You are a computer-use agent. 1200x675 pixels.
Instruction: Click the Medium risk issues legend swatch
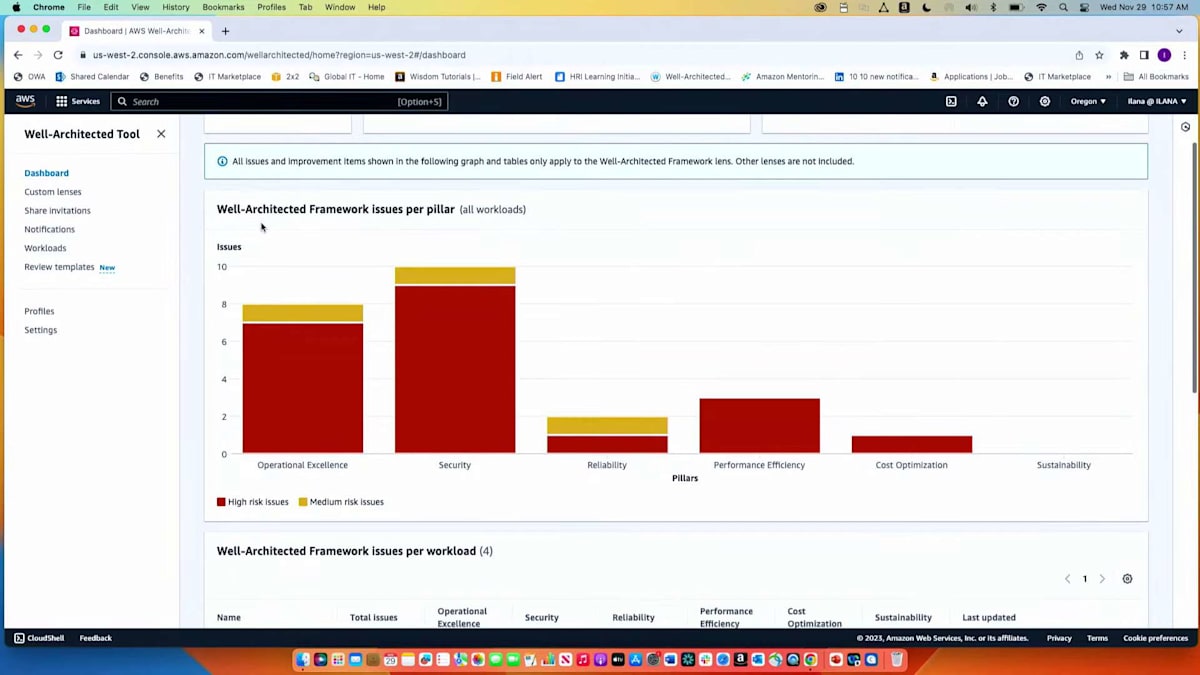coord(303,502)
